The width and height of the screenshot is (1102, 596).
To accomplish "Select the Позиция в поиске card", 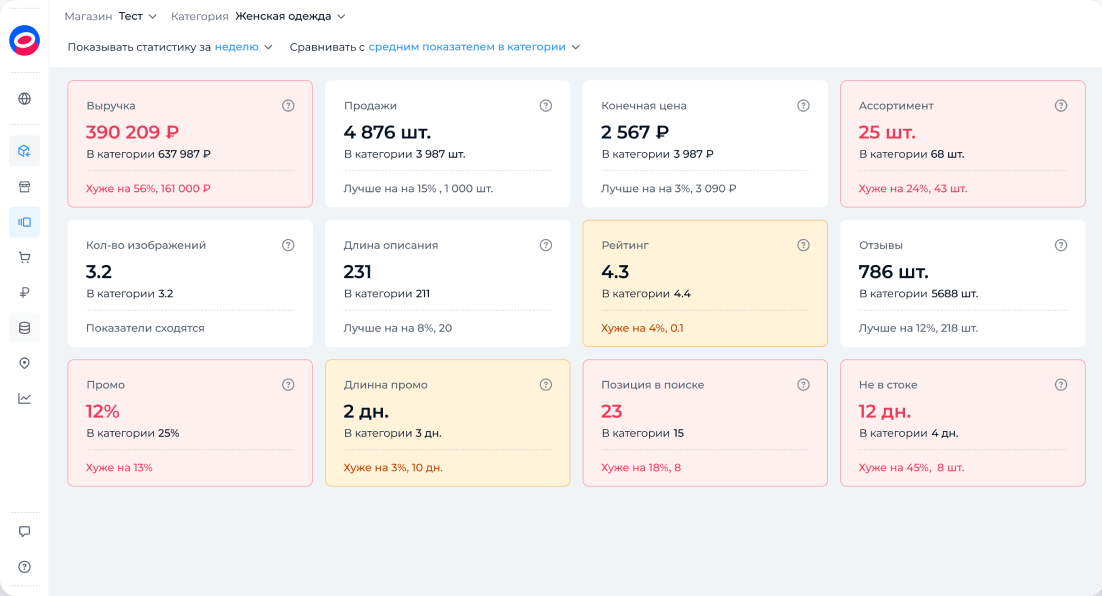I will 705,423.
